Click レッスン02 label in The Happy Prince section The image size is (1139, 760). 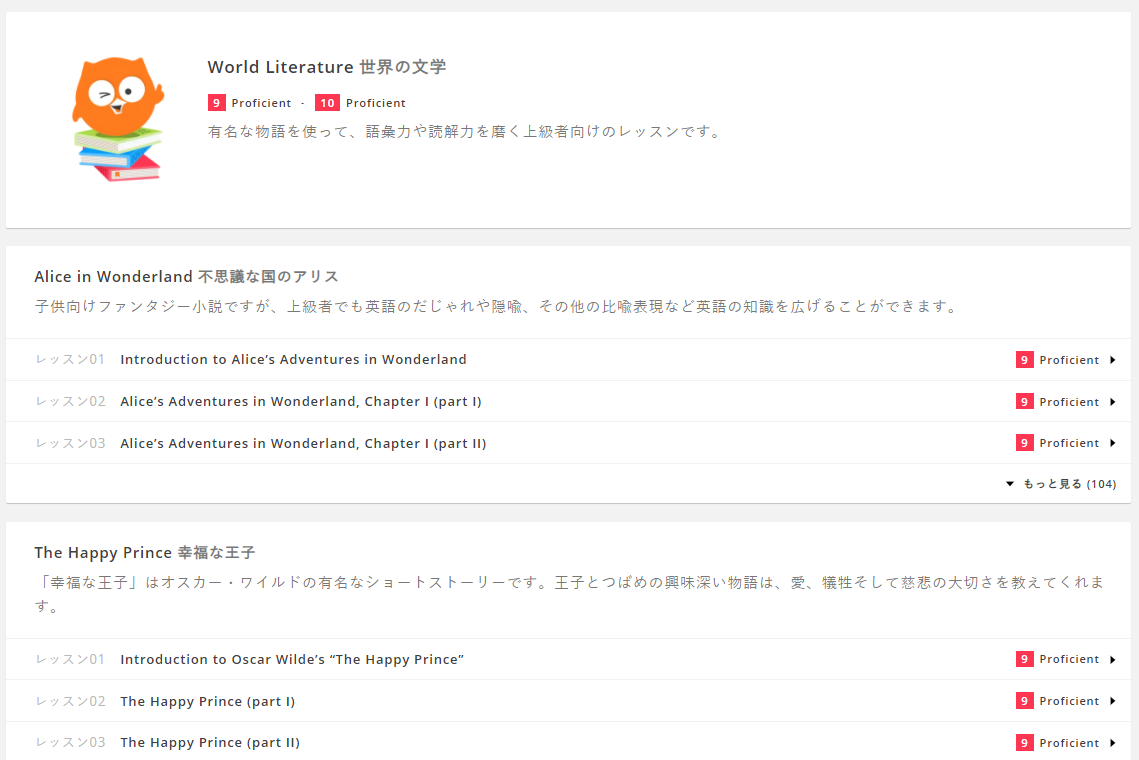click(70, 702)
